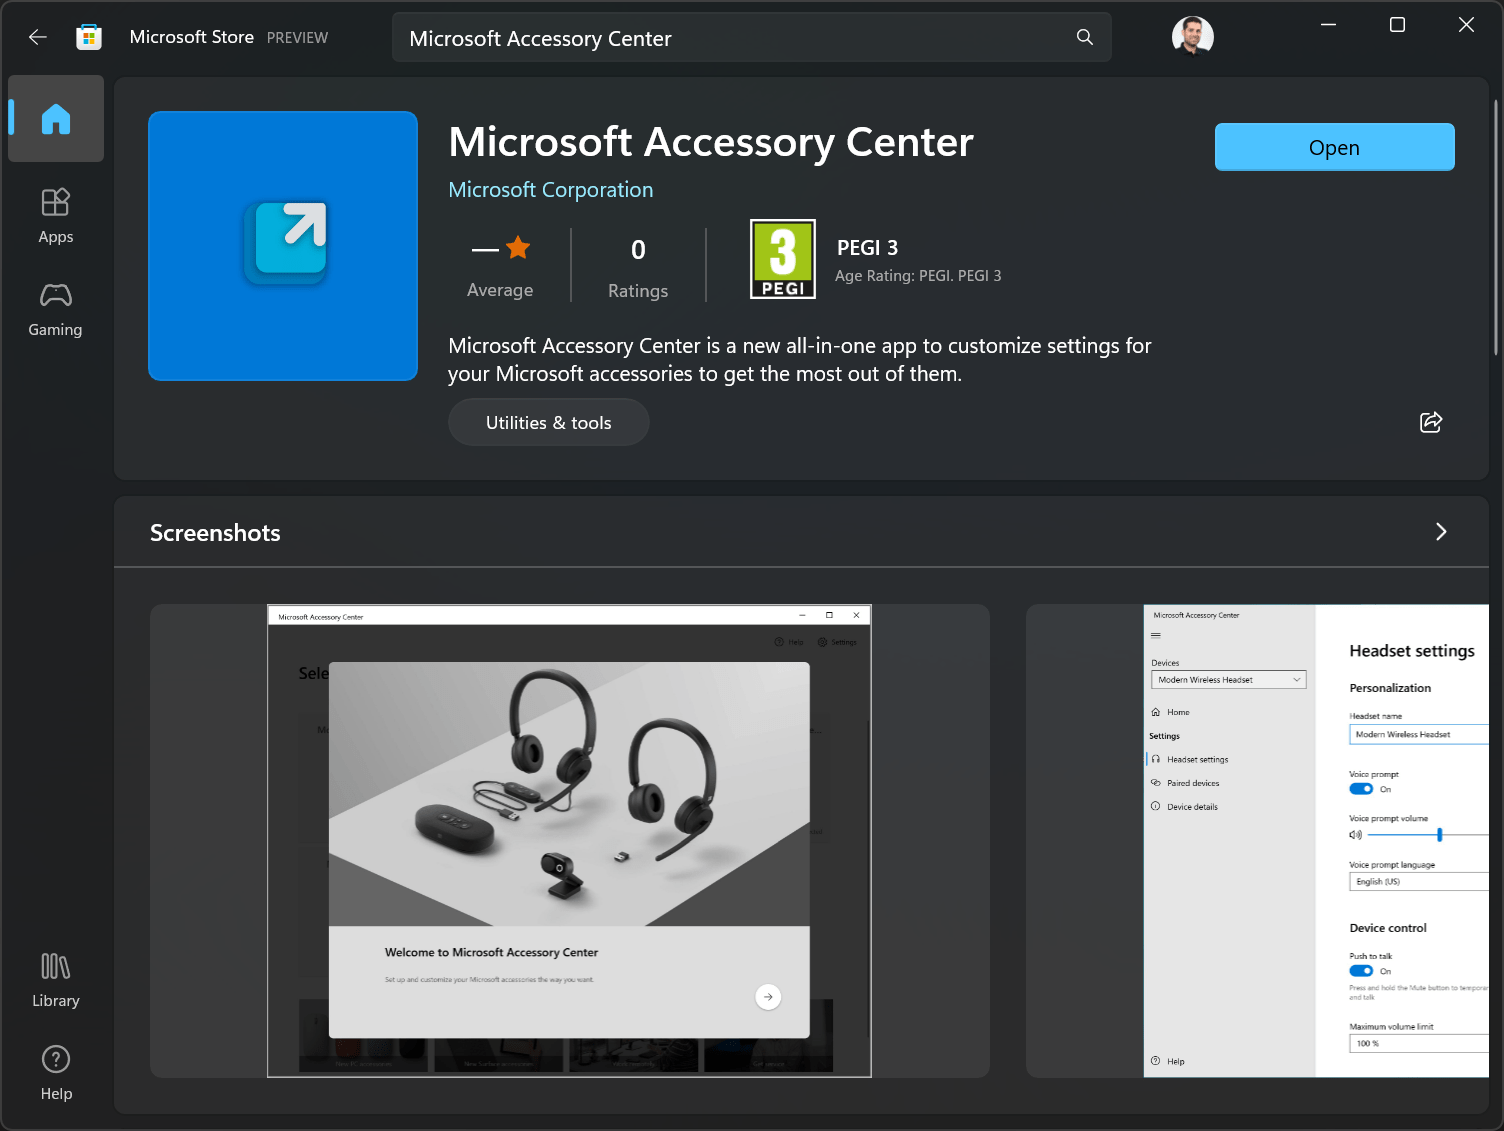
Task: Click the search magnifier icon
Action: pos(1084,37)
